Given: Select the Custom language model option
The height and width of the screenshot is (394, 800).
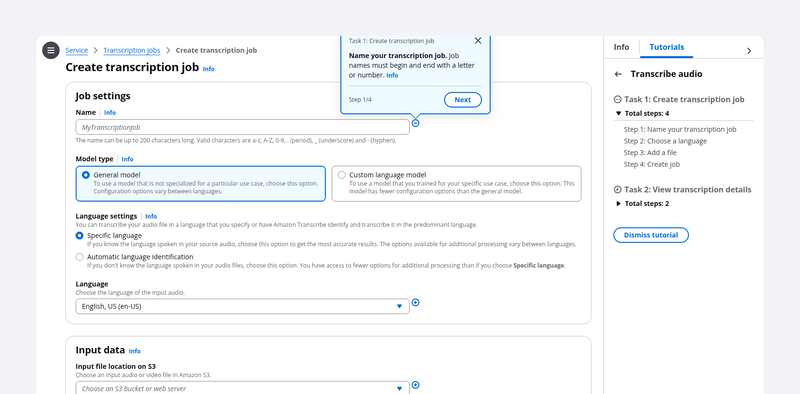Looking at the screenshot, I should (x=456, y=184).
